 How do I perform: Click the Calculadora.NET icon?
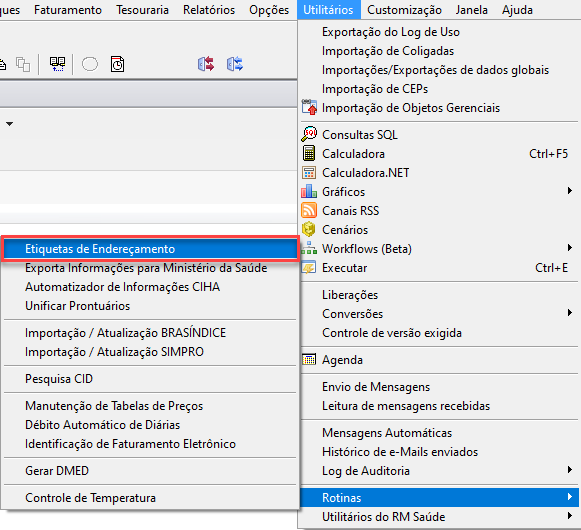pyautogui.click(x=309, y=173)
